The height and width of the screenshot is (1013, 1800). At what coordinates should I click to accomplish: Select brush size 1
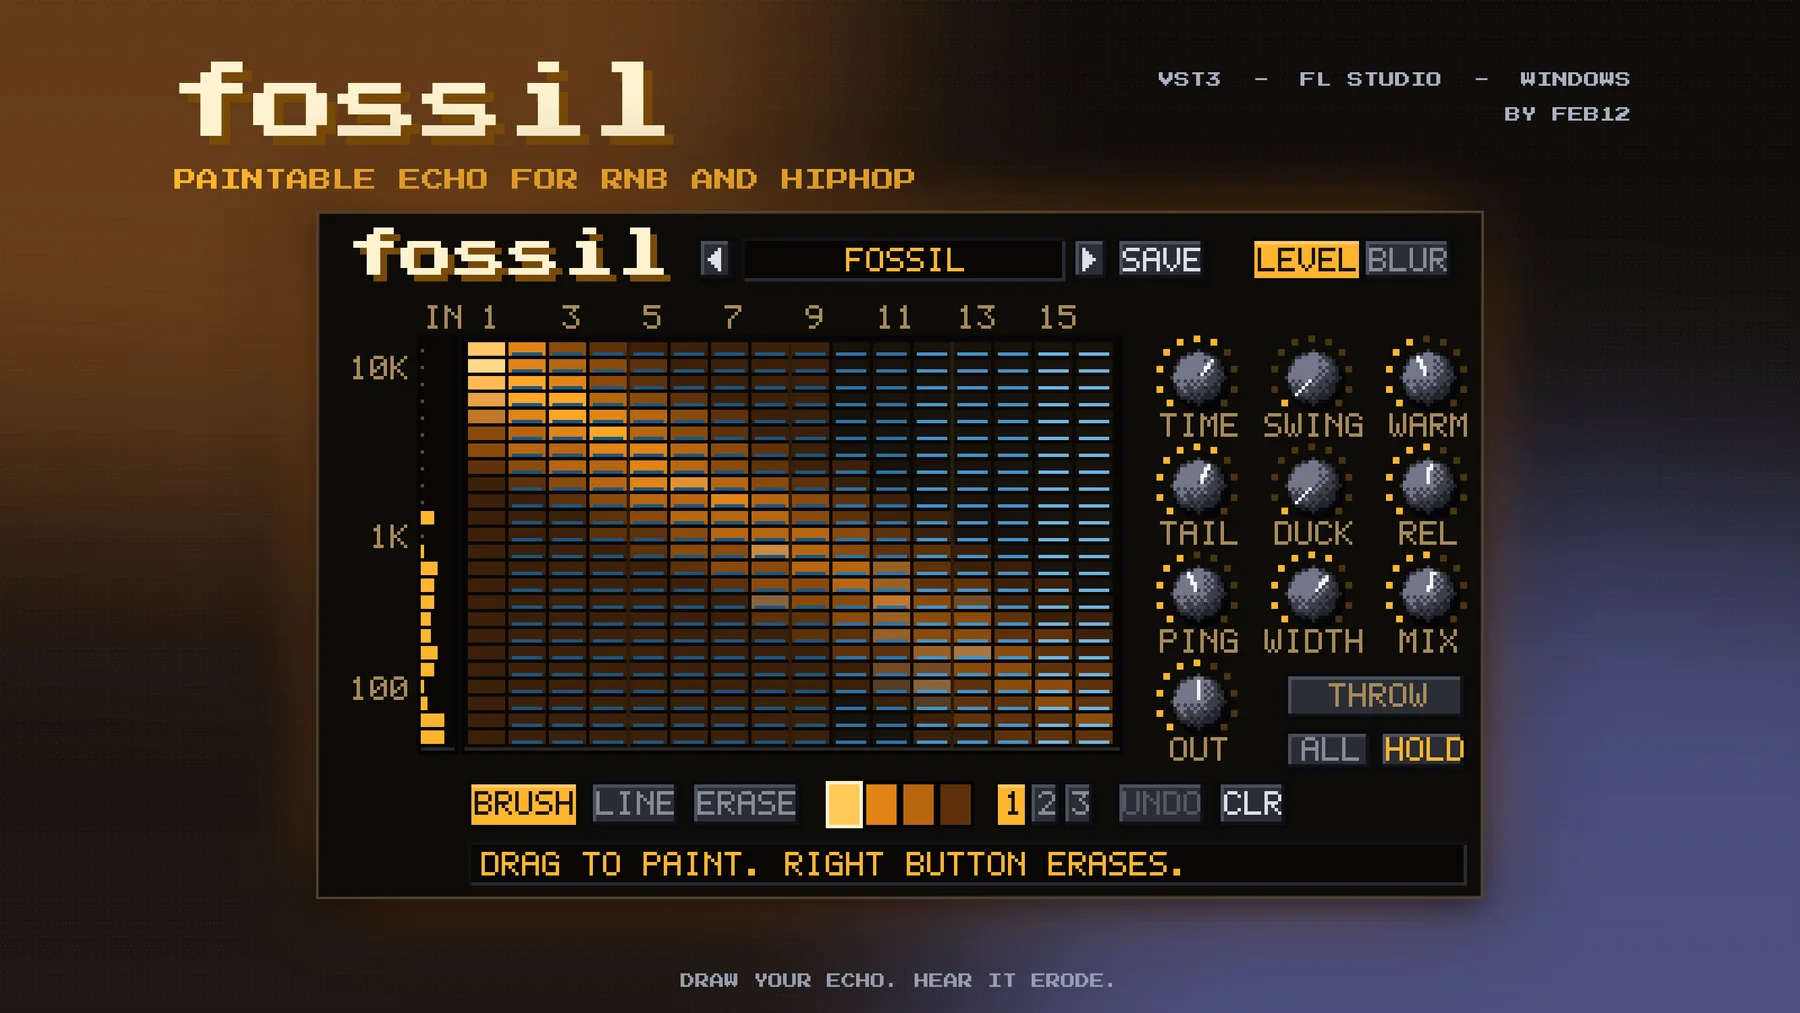[1011, 804]
